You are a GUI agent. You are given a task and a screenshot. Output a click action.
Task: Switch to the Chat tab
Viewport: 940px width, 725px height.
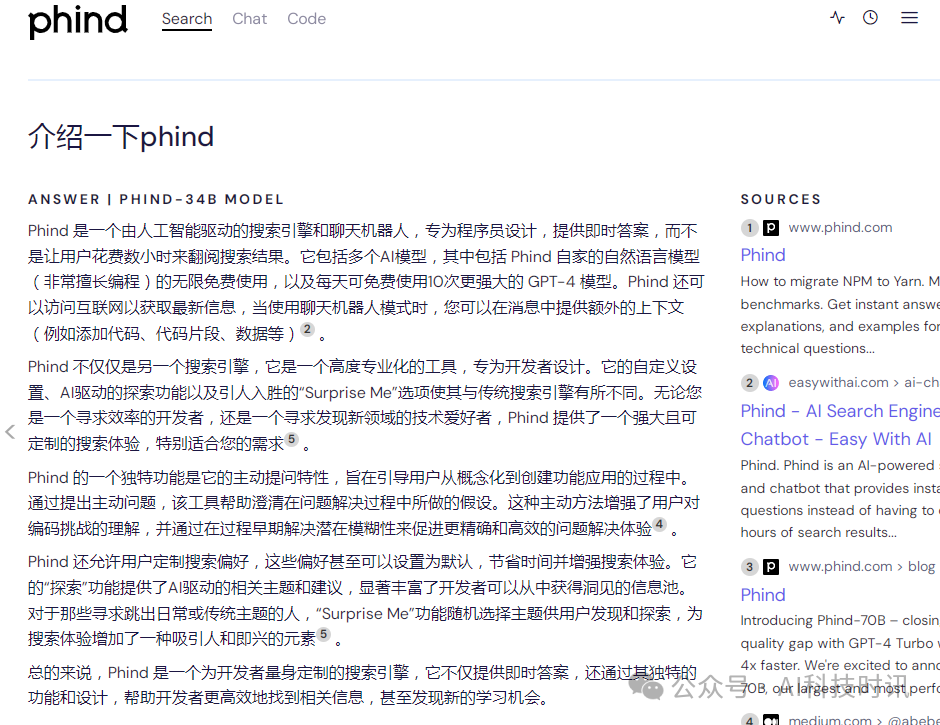pos(249,18)
